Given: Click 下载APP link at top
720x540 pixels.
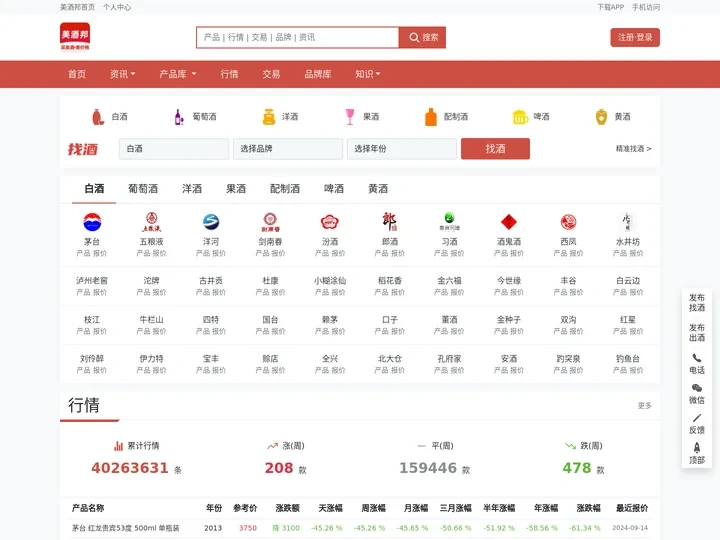Looking at the screenshot, I should (610, 7).
